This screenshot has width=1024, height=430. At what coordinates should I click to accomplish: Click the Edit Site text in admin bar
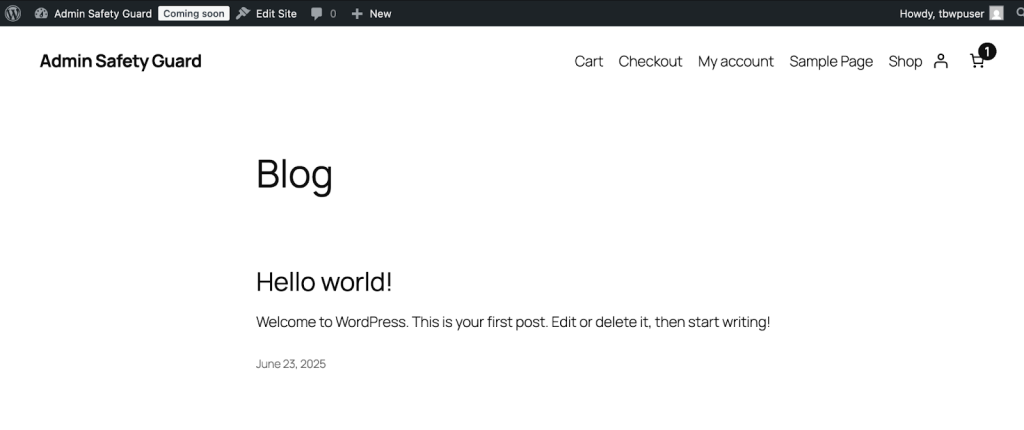point(276,14)
